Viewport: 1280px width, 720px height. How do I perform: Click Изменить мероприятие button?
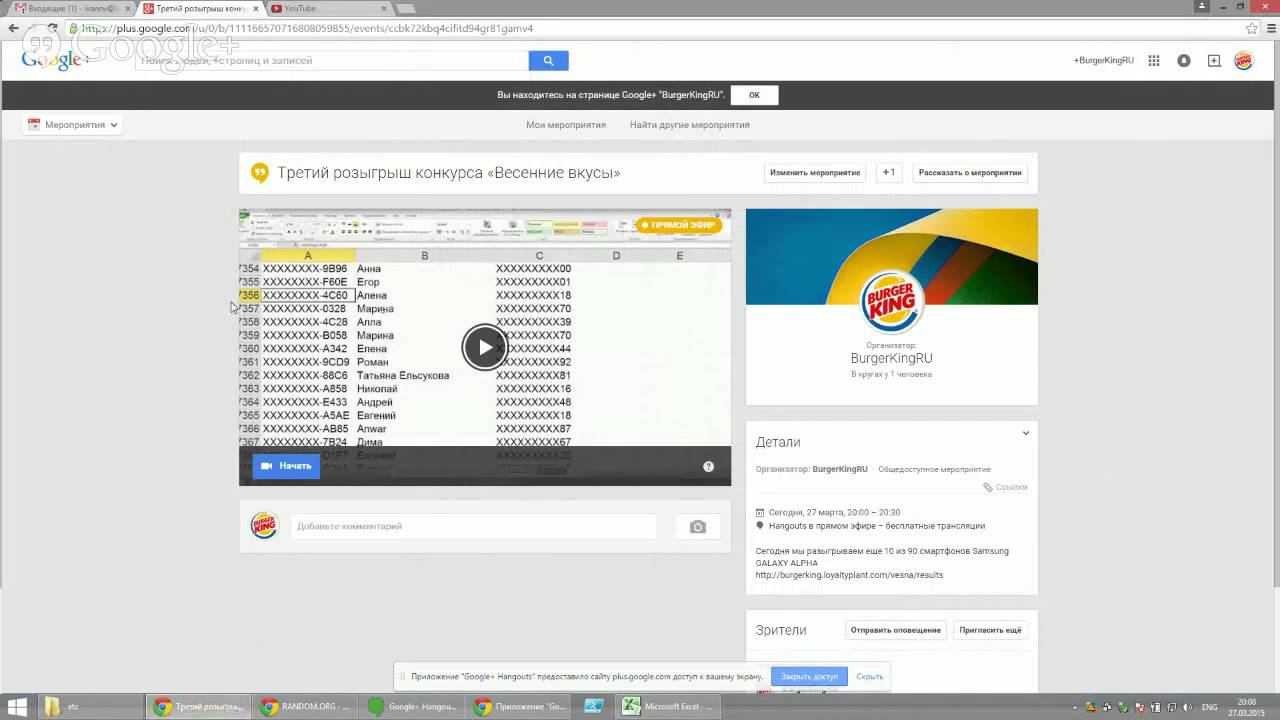[815, 172]
